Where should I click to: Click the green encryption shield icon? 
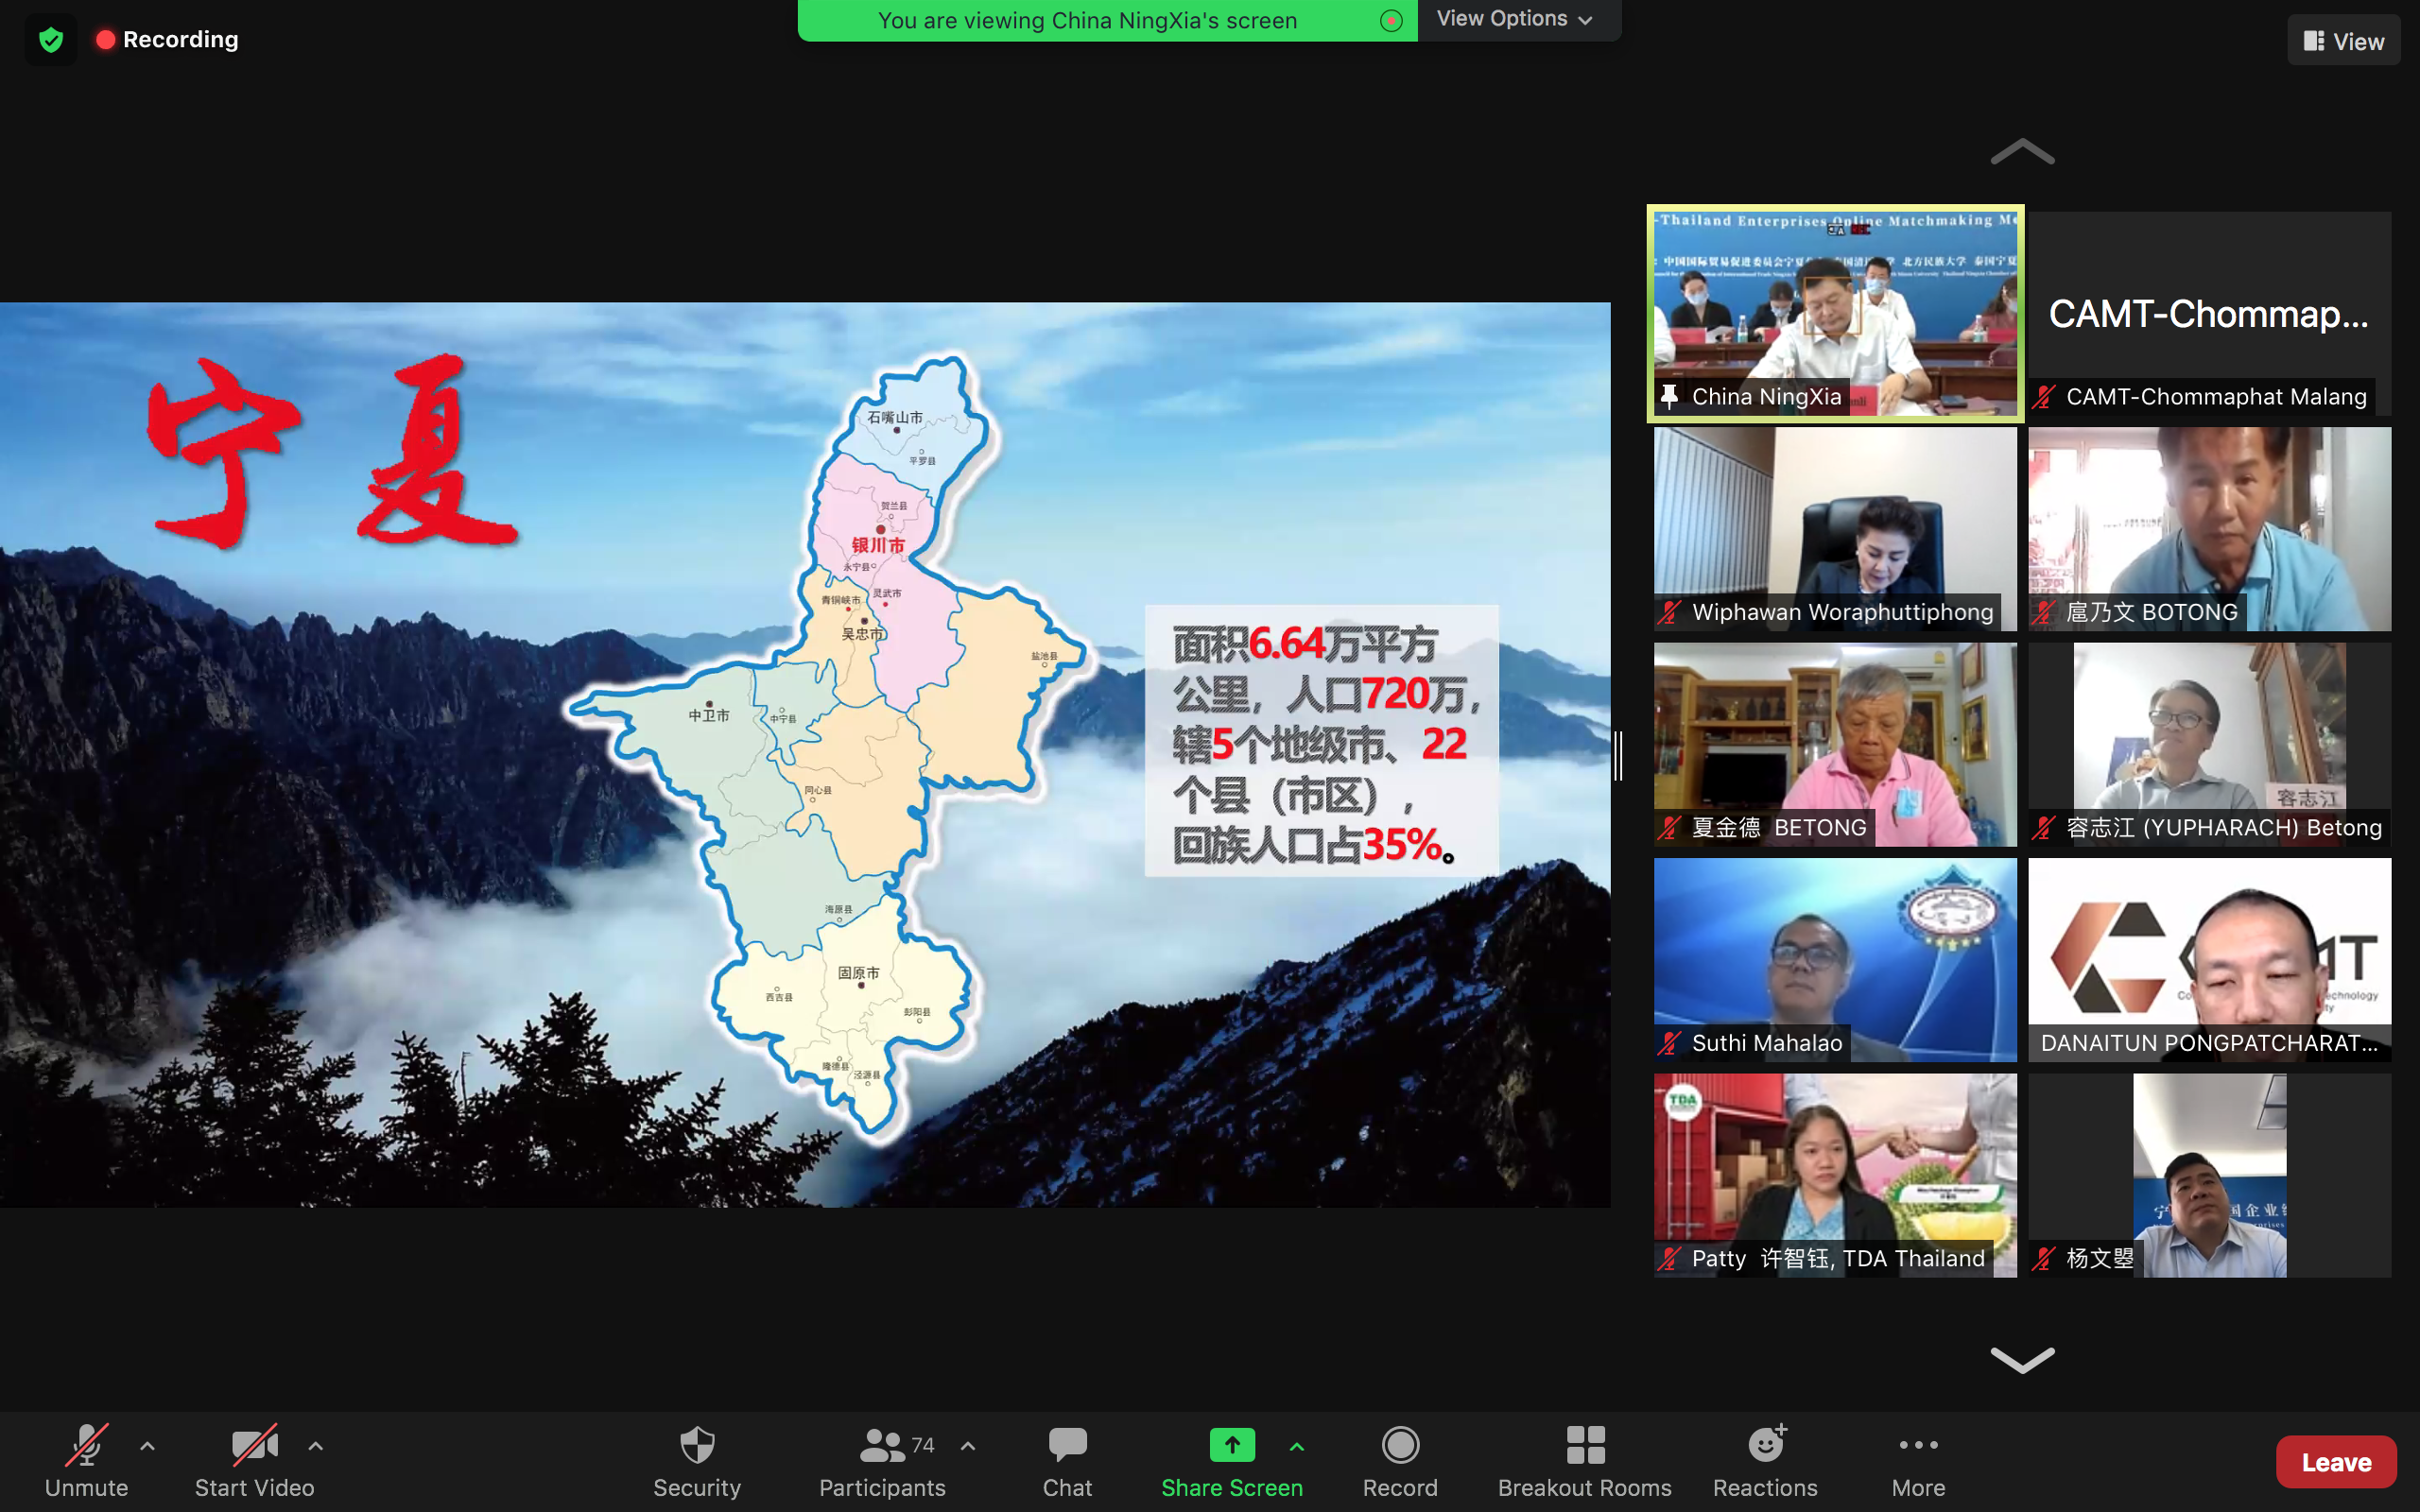point(51,40)
